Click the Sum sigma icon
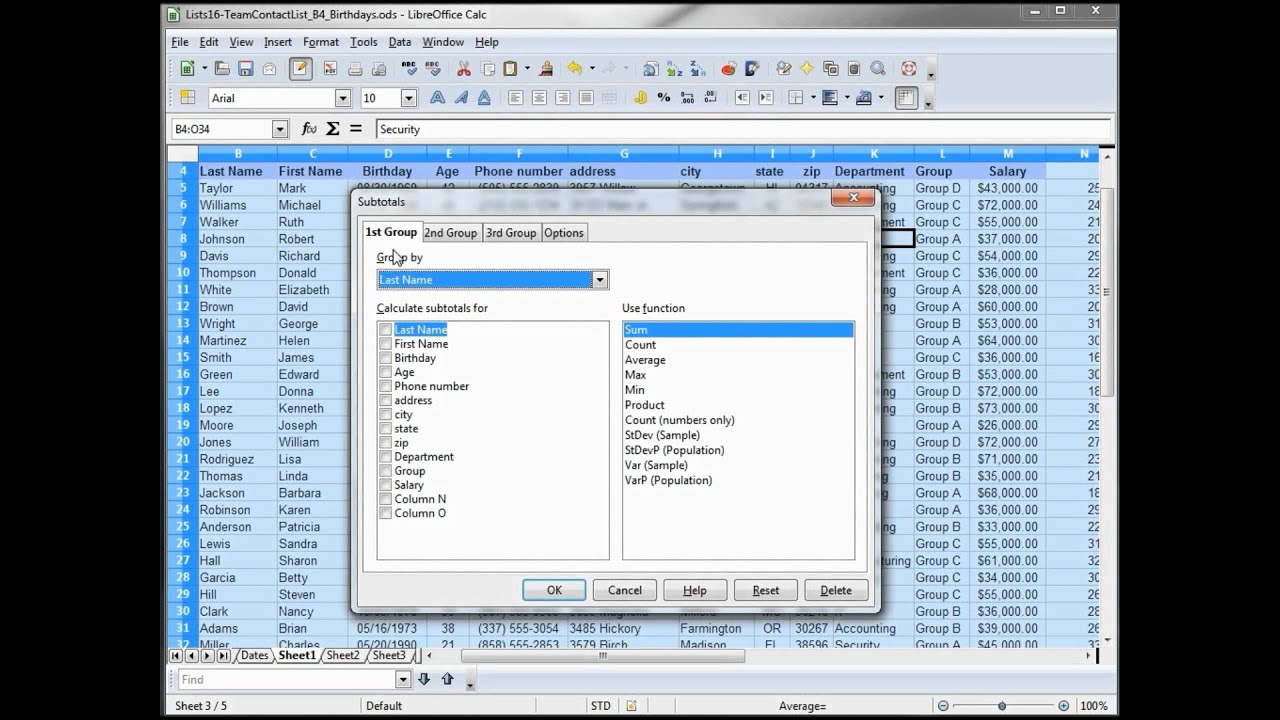 pyautogui.click(x=333, y=129)
